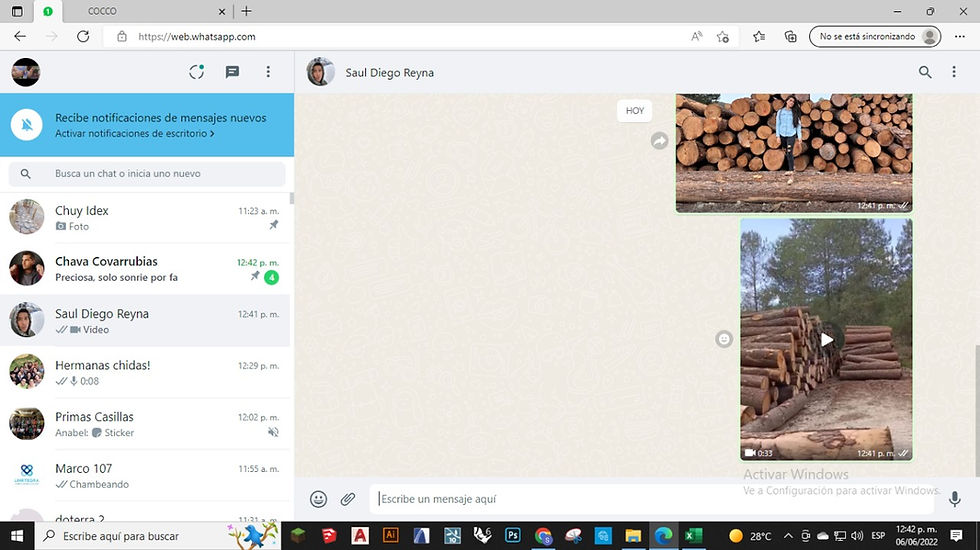Open Illustrator from the taskbar

[391, 536]
